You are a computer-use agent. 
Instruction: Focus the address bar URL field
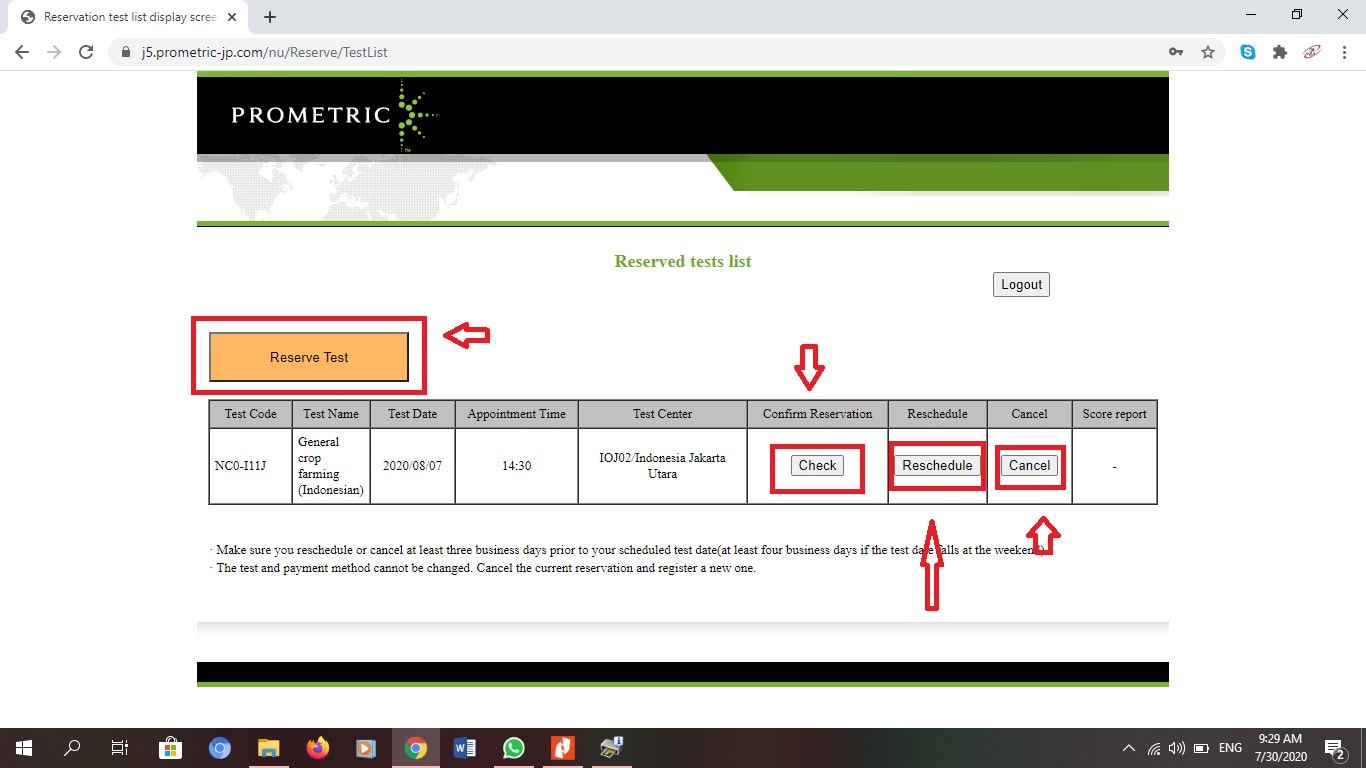coord(640,52)
